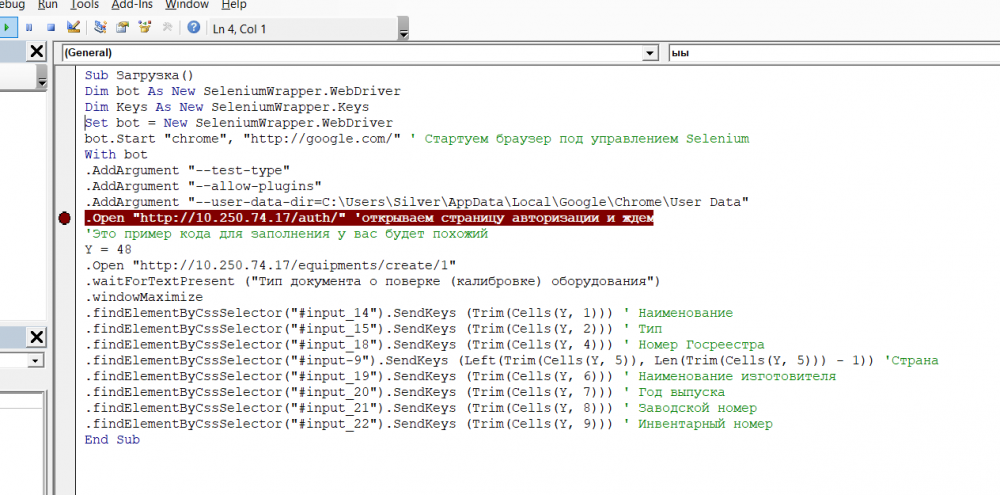The width and height of the screenshot is (1000, 495).
Task: Click the Break (pause) toolbar icon
Action: 29,28
